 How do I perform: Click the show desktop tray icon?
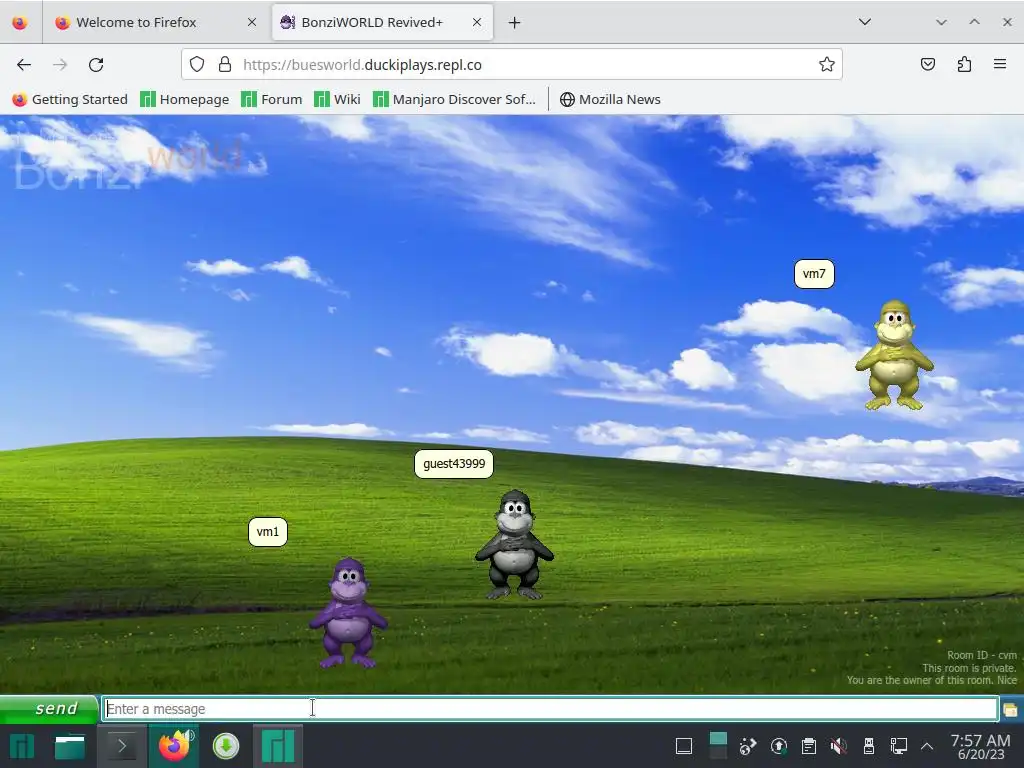tap(684, 746)
